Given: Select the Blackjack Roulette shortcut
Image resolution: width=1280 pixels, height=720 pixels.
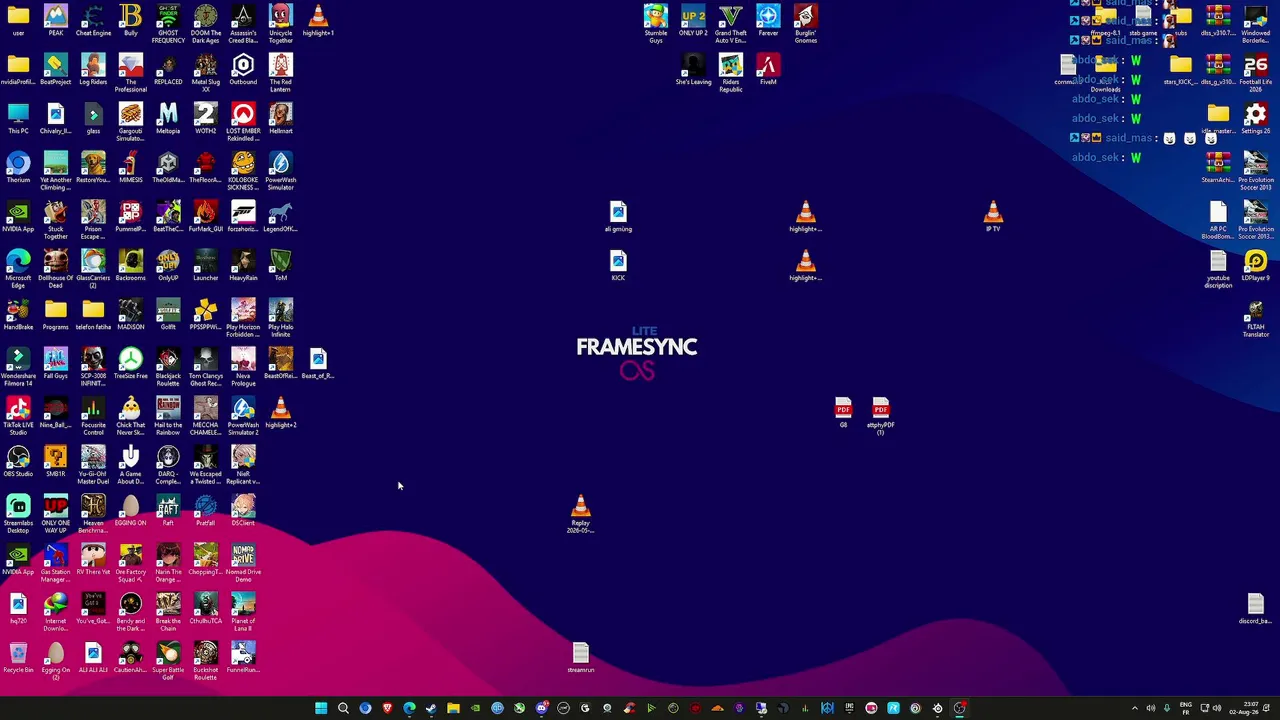Looking at the screenshot, I should 168,367.
